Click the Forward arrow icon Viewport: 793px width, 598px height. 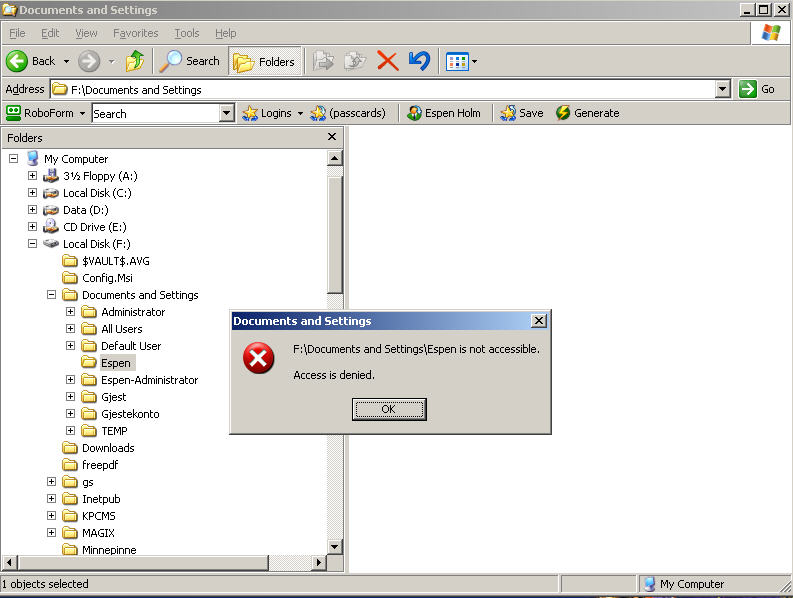pyautogui.click(x=89, y=61)
